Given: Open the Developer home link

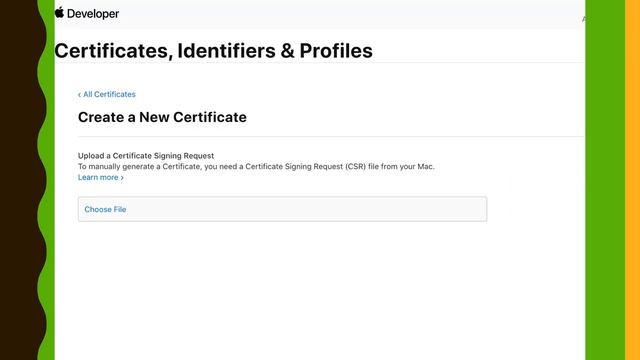Looking at the screenshot, I should point(93,14).
